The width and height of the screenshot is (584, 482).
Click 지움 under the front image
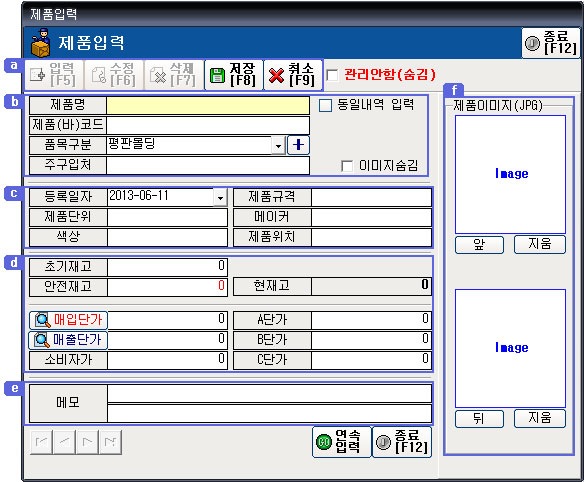540,245
